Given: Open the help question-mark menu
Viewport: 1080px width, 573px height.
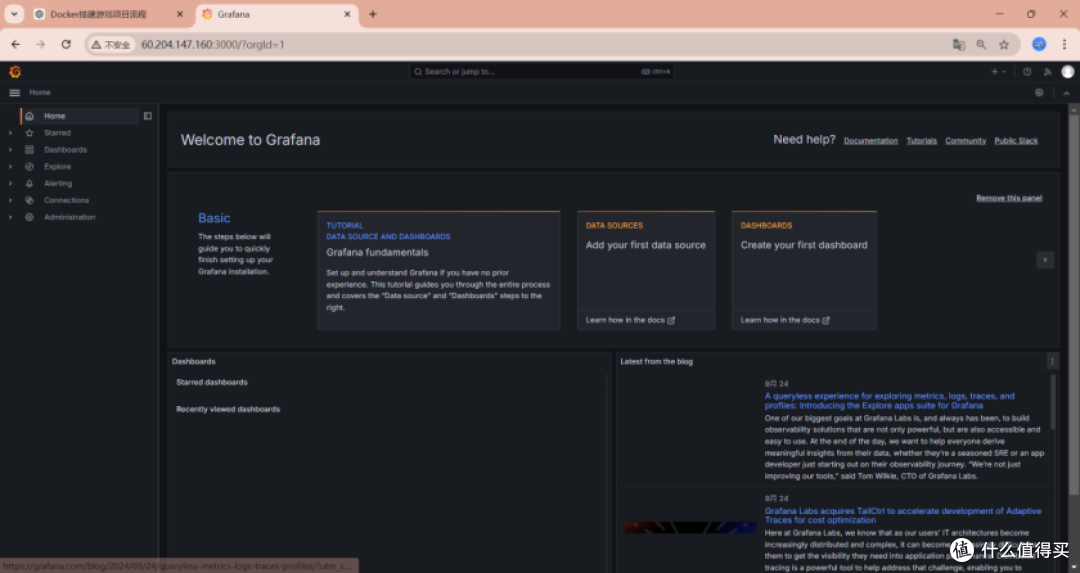Looking at the screenshot, I should click(1027, 72).
